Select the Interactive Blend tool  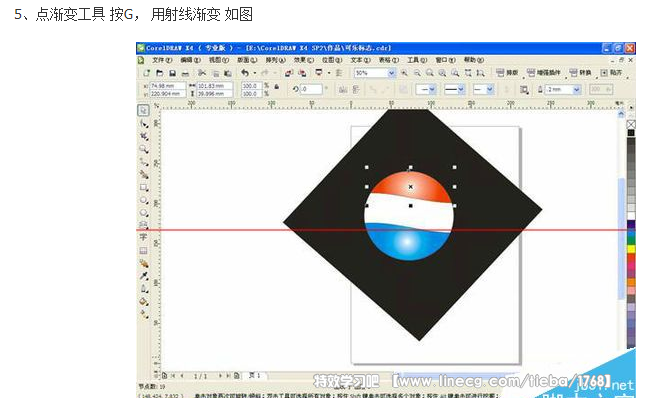click(x=143, y=263)
